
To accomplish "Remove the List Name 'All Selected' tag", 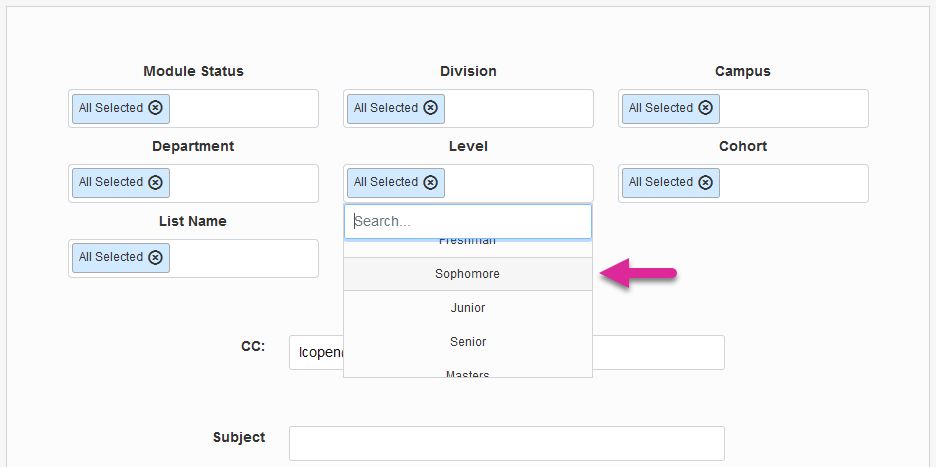I will 155,257.
